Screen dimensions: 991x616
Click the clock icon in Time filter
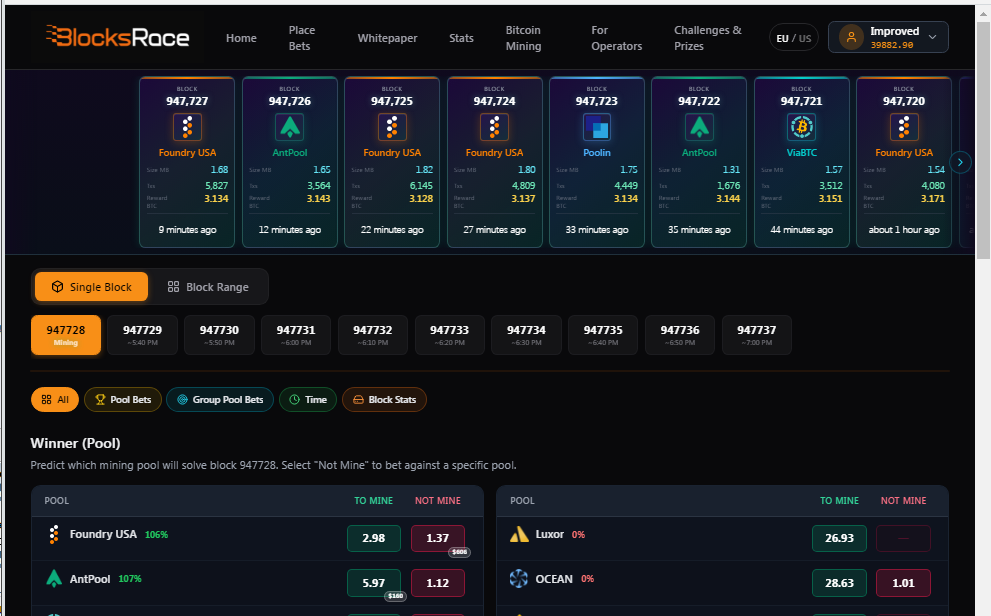click(x=295, y=399)
